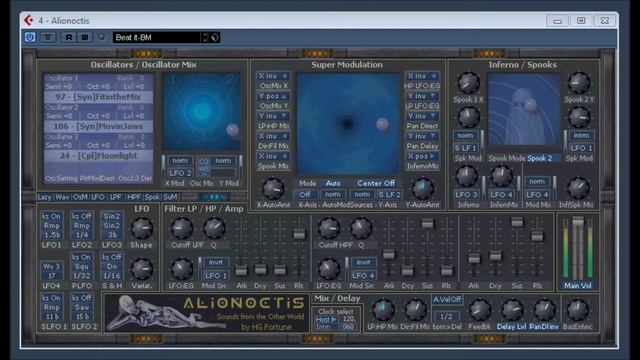Change X inv selector above OscMix X
This screenshot has height=360, width=640.
tap(273, 76)
